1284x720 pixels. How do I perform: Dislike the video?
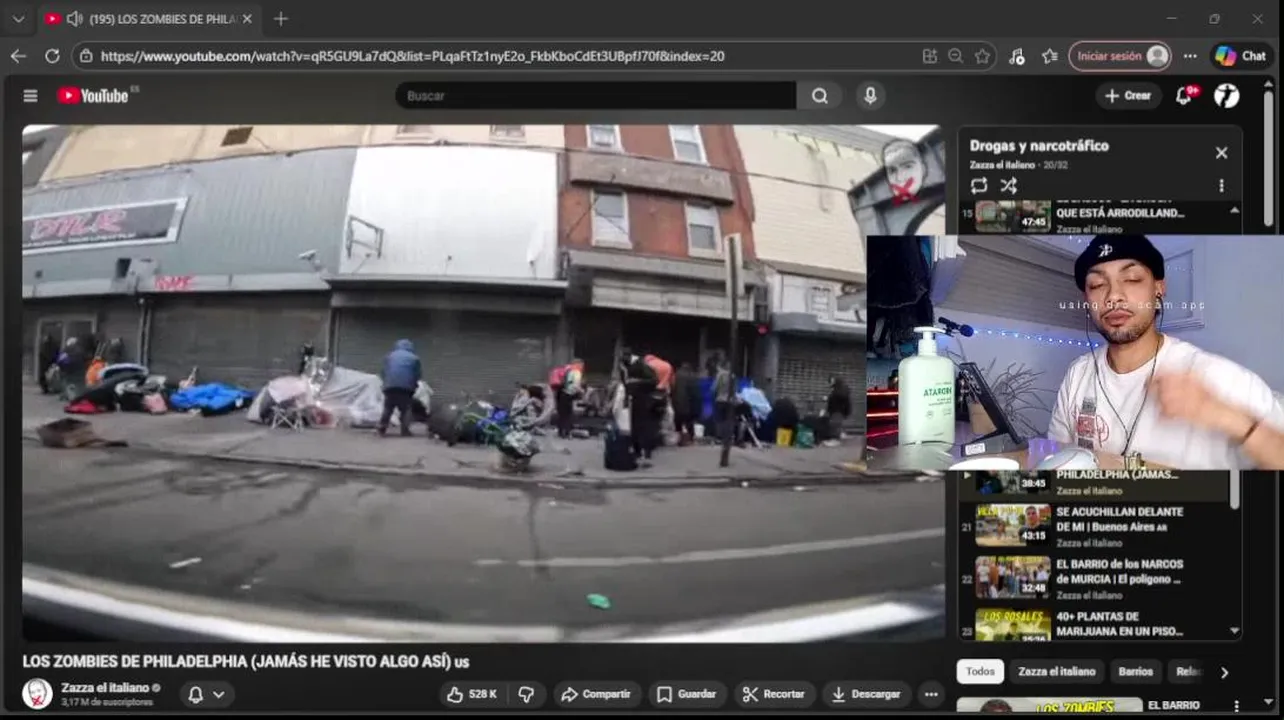click(526, 694)
